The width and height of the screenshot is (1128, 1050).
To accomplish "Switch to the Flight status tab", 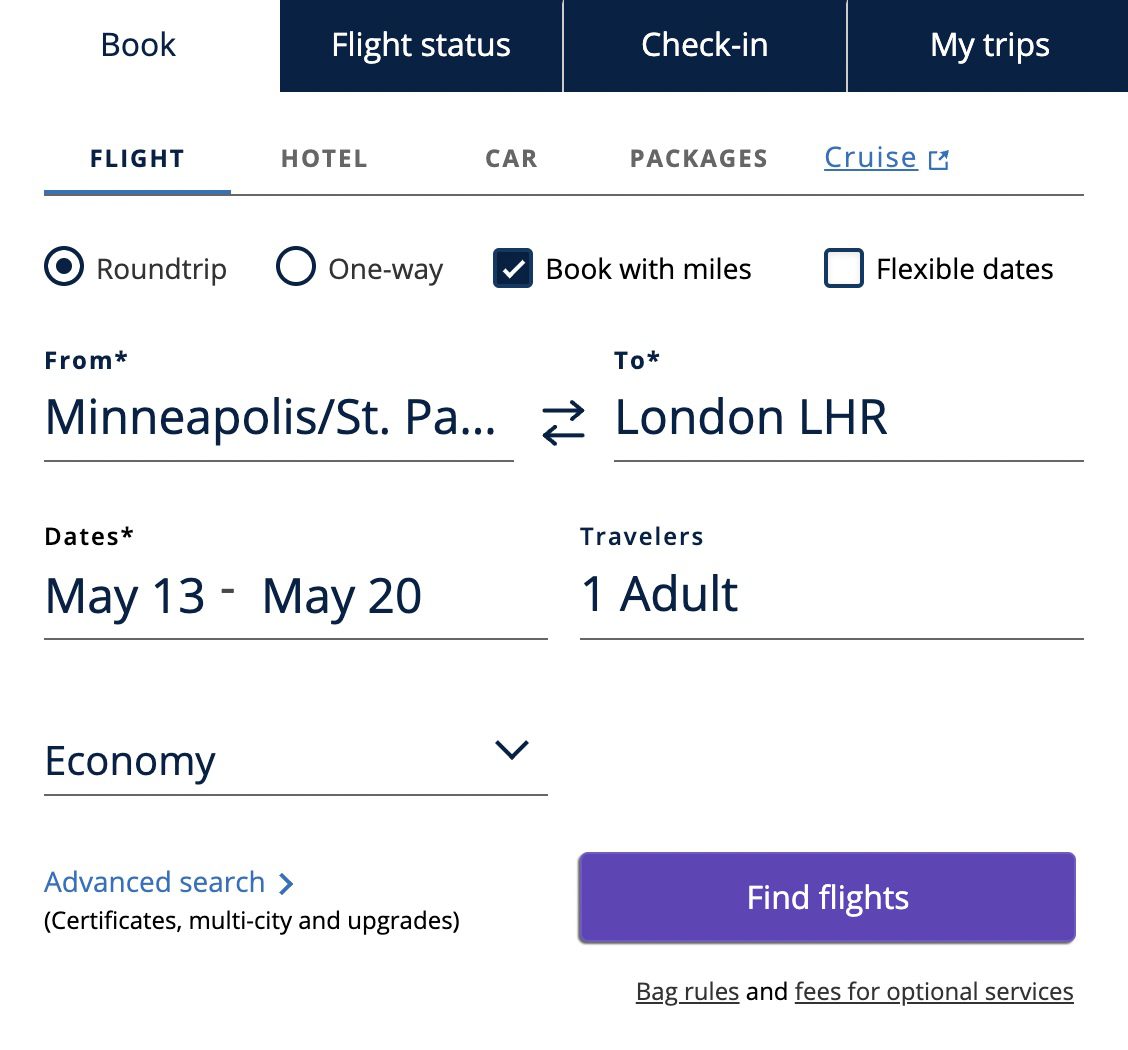I will [x=420, y=45].
